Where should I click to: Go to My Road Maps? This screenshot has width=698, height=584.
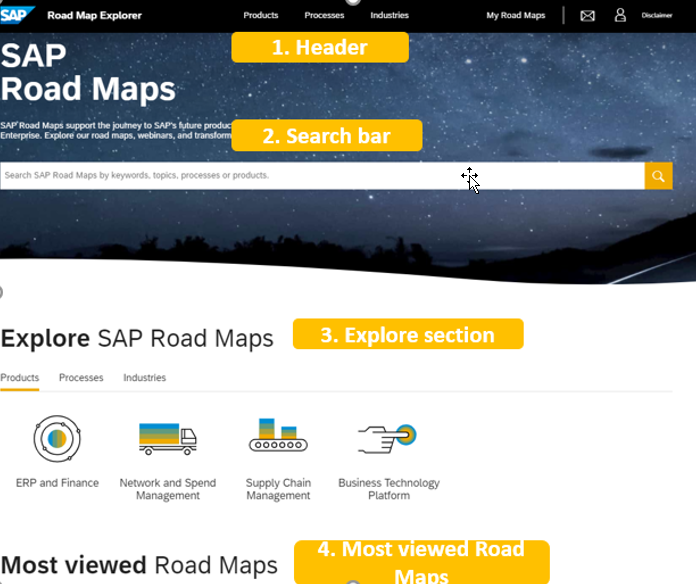[x=515, y=15]
